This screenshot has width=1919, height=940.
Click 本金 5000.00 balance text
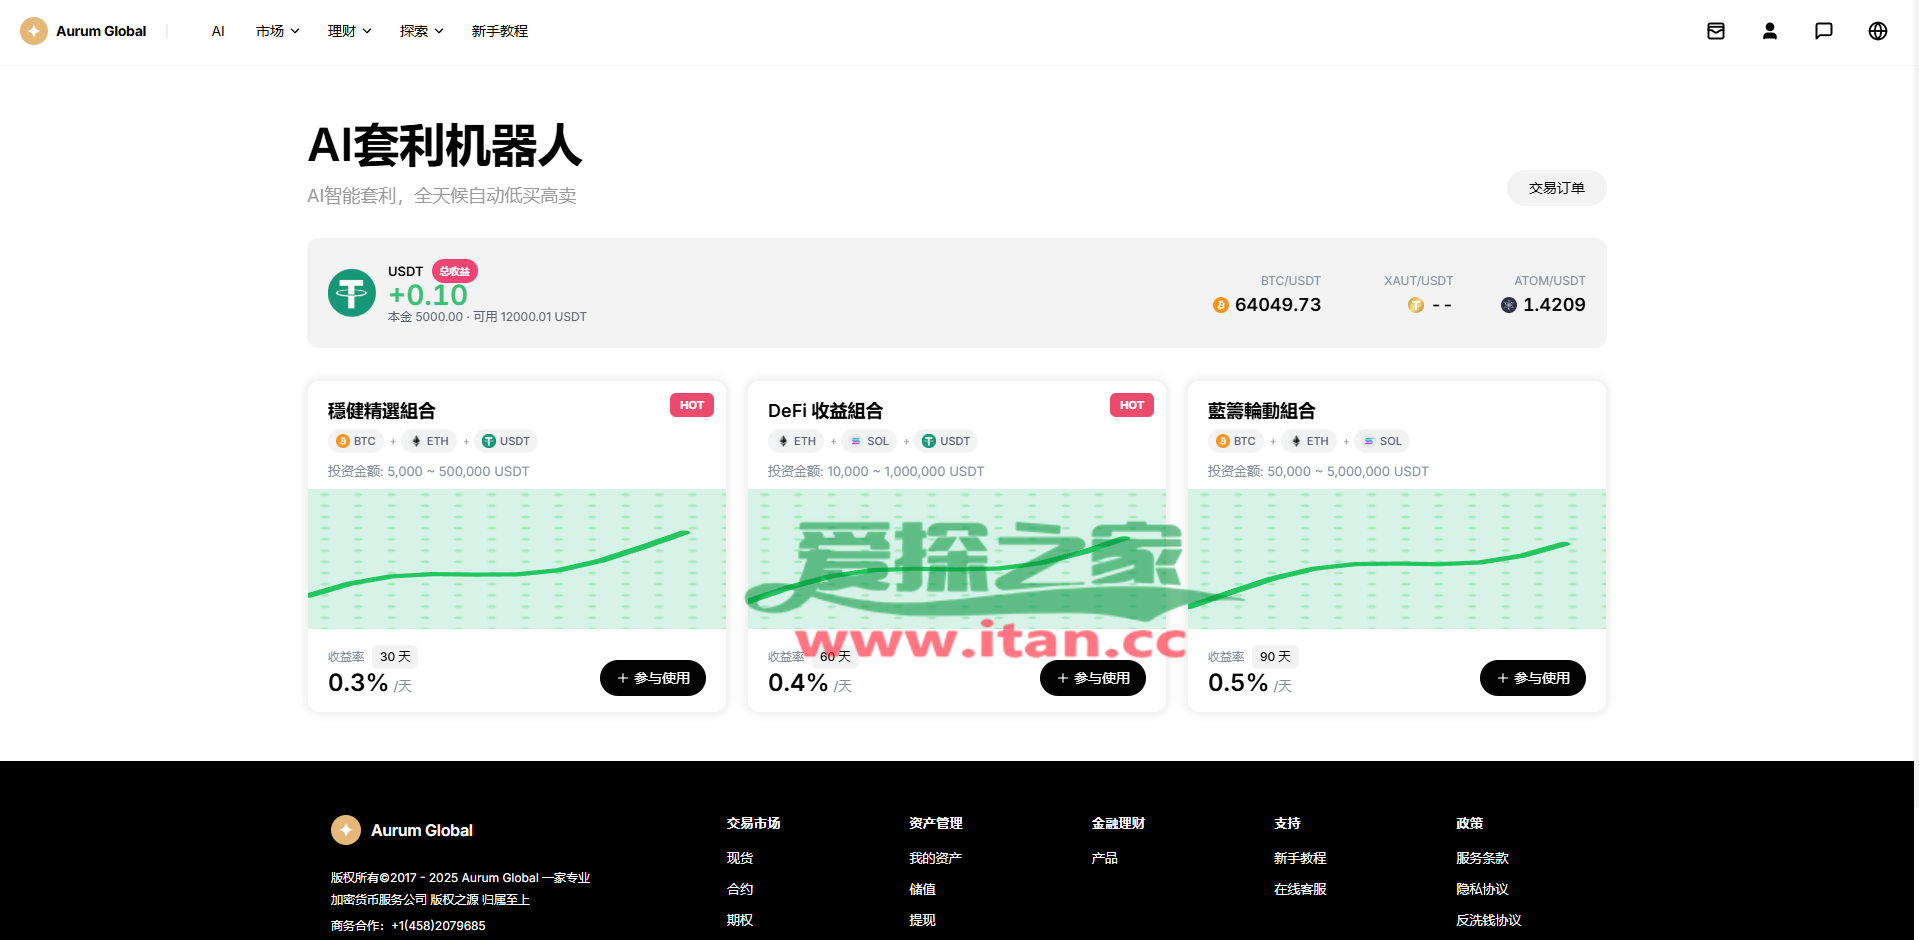[x=426, y=317]
